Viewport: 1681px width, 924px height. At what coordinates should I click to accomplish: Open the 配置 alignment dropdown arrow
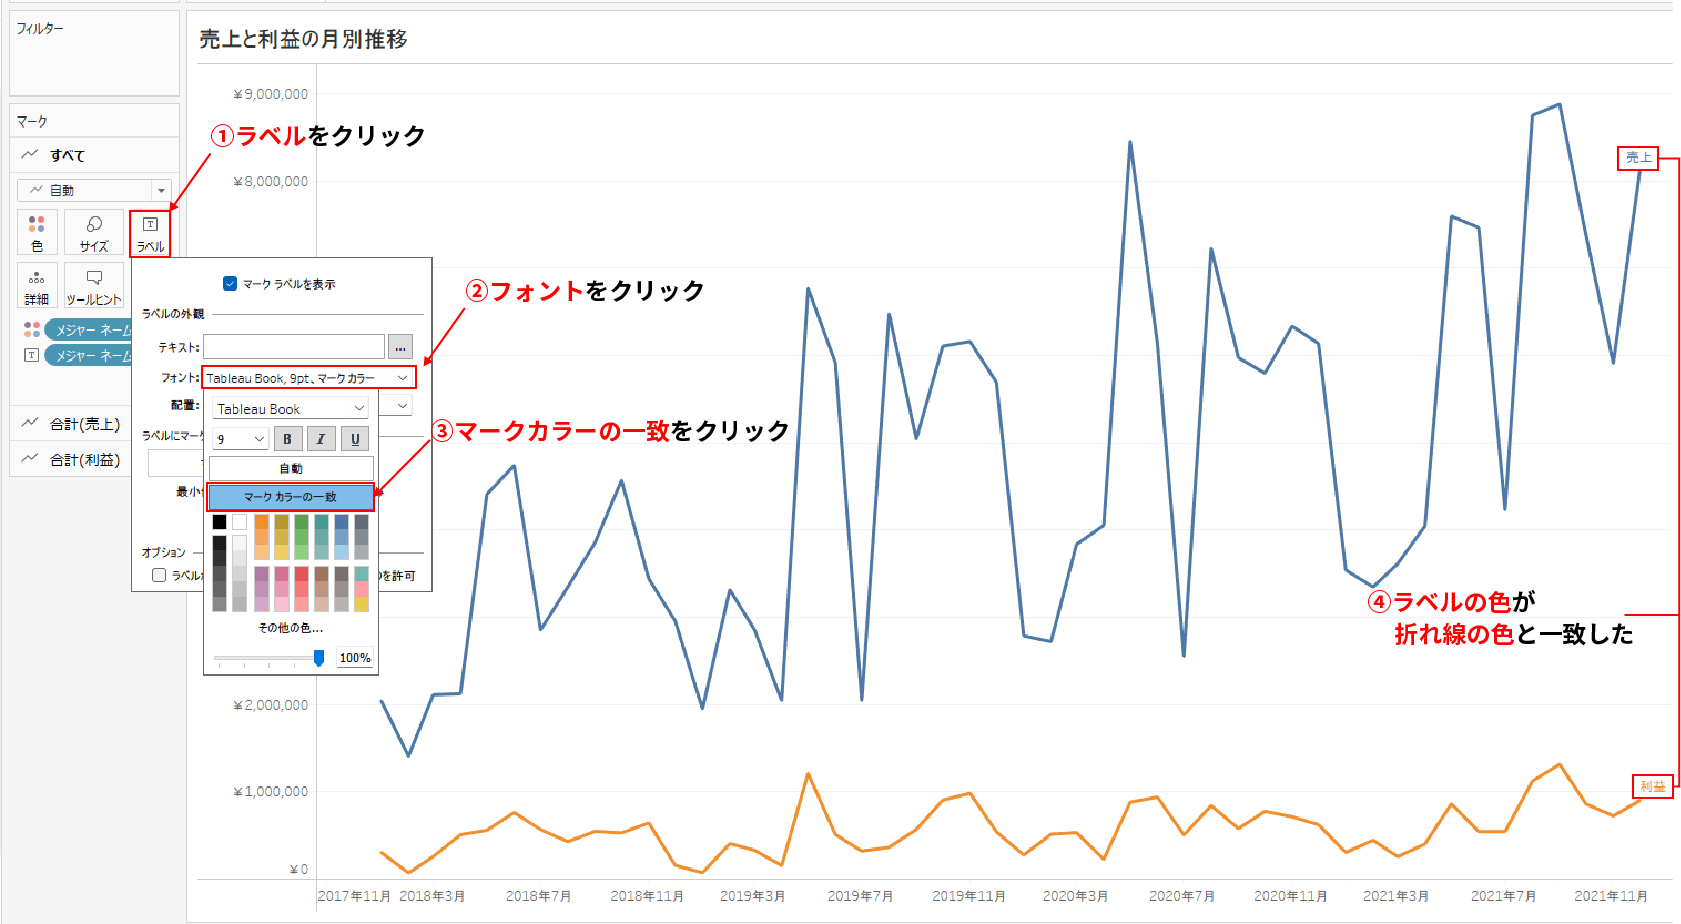tap(402, 405)
